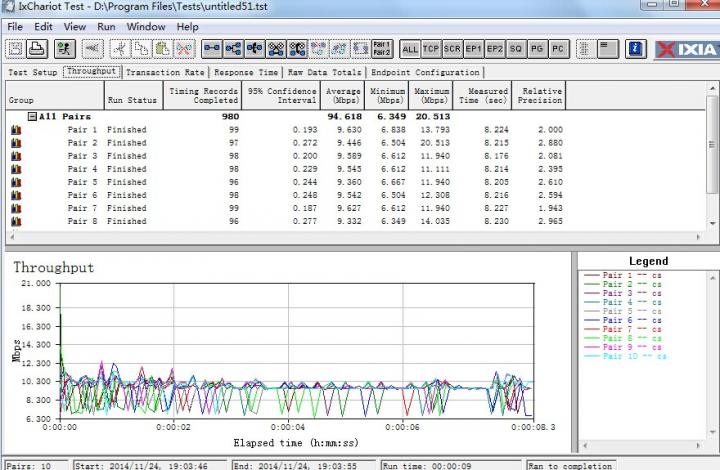Click the results table scroll-right arrow
The width and height of the screenshot is (720, 470).
point(698,237)
